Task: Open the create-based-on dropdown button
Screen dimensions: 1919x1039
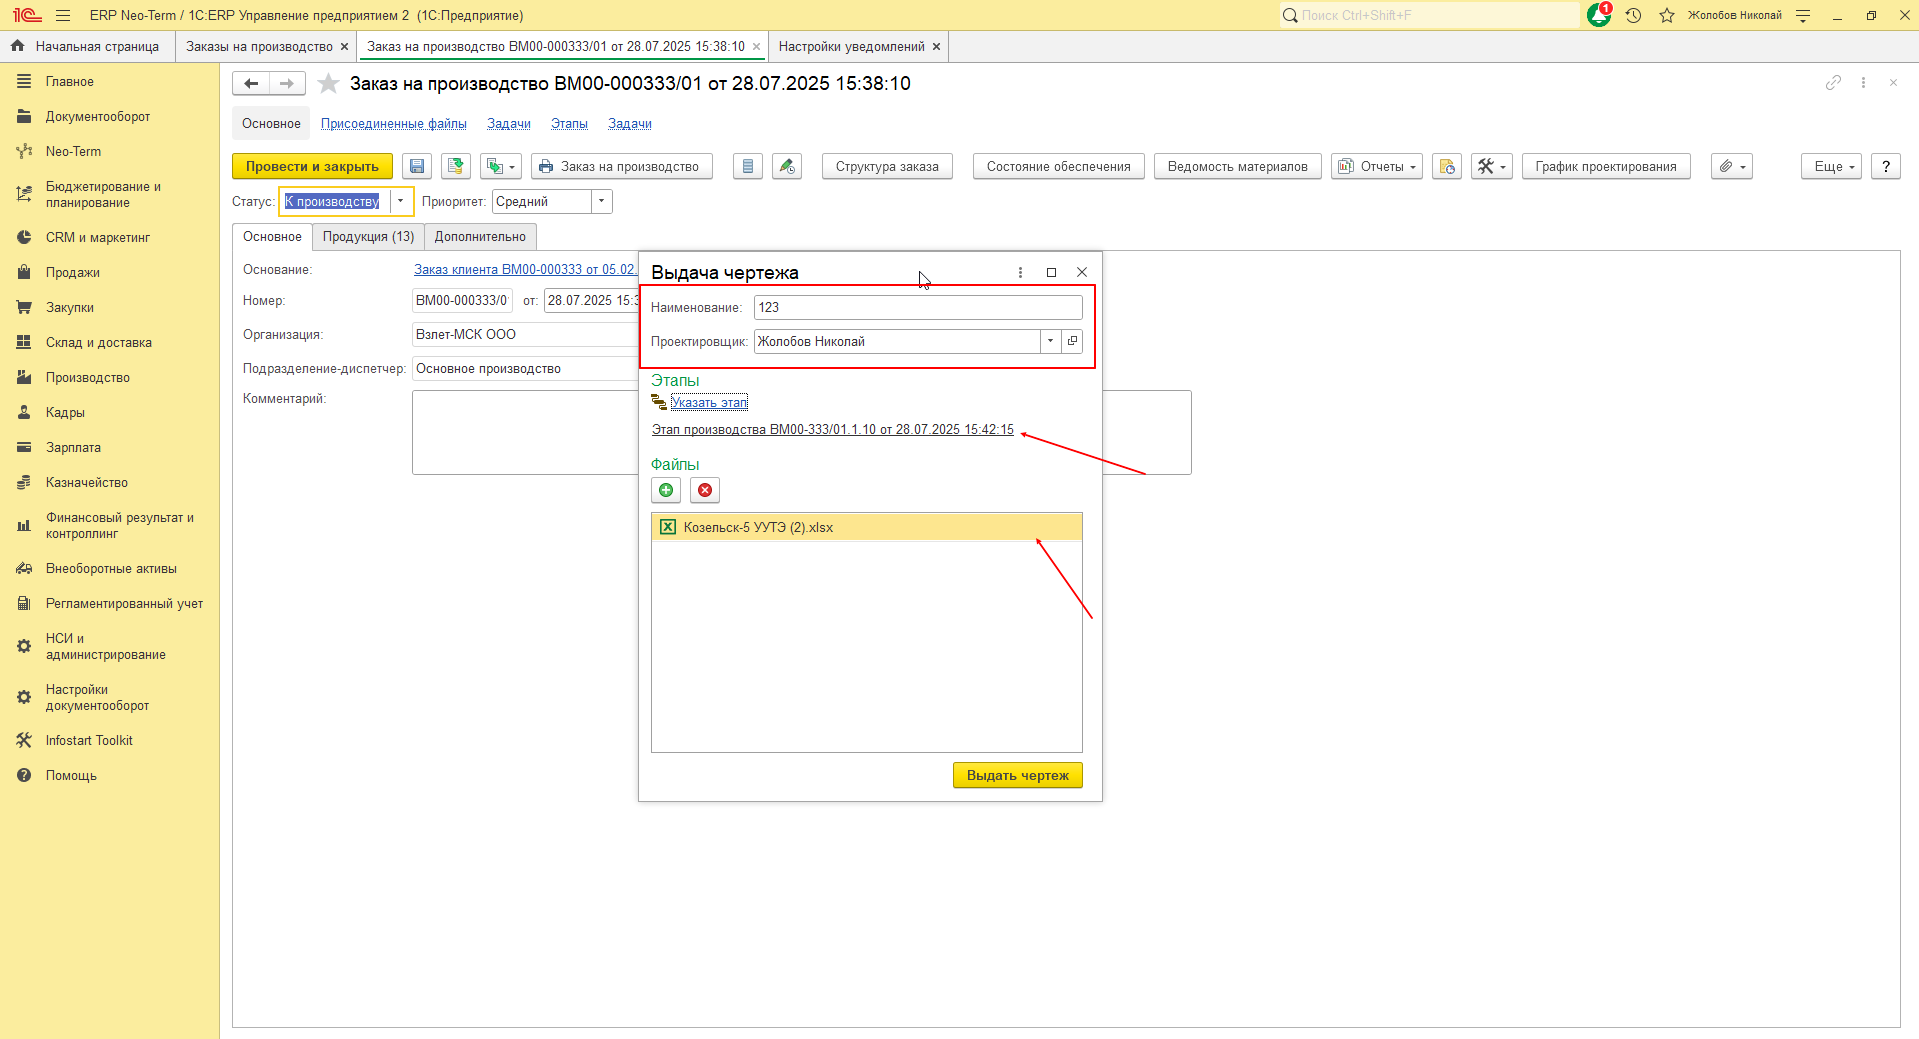Action: point(501,167)
